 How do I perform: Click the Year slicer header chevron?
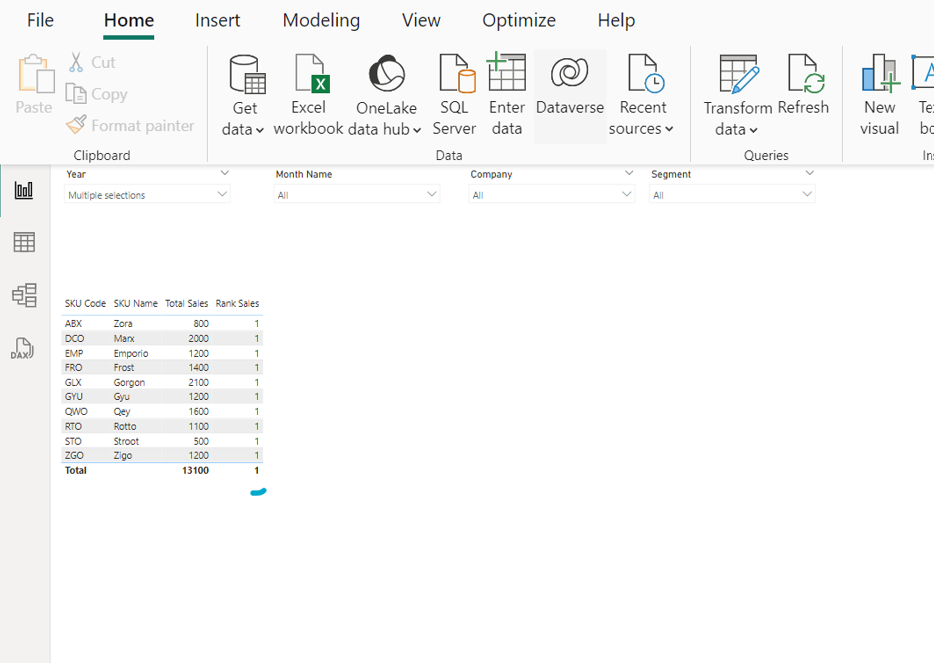(225, 173)
